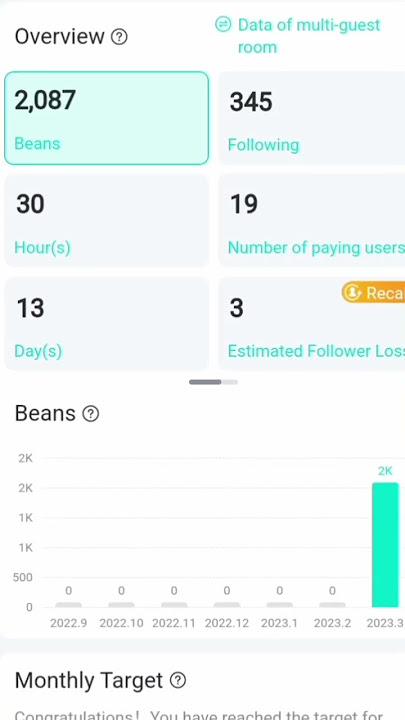Select the 2,087 Beans card
Screen dimensions: 405x720
[107, 118]
